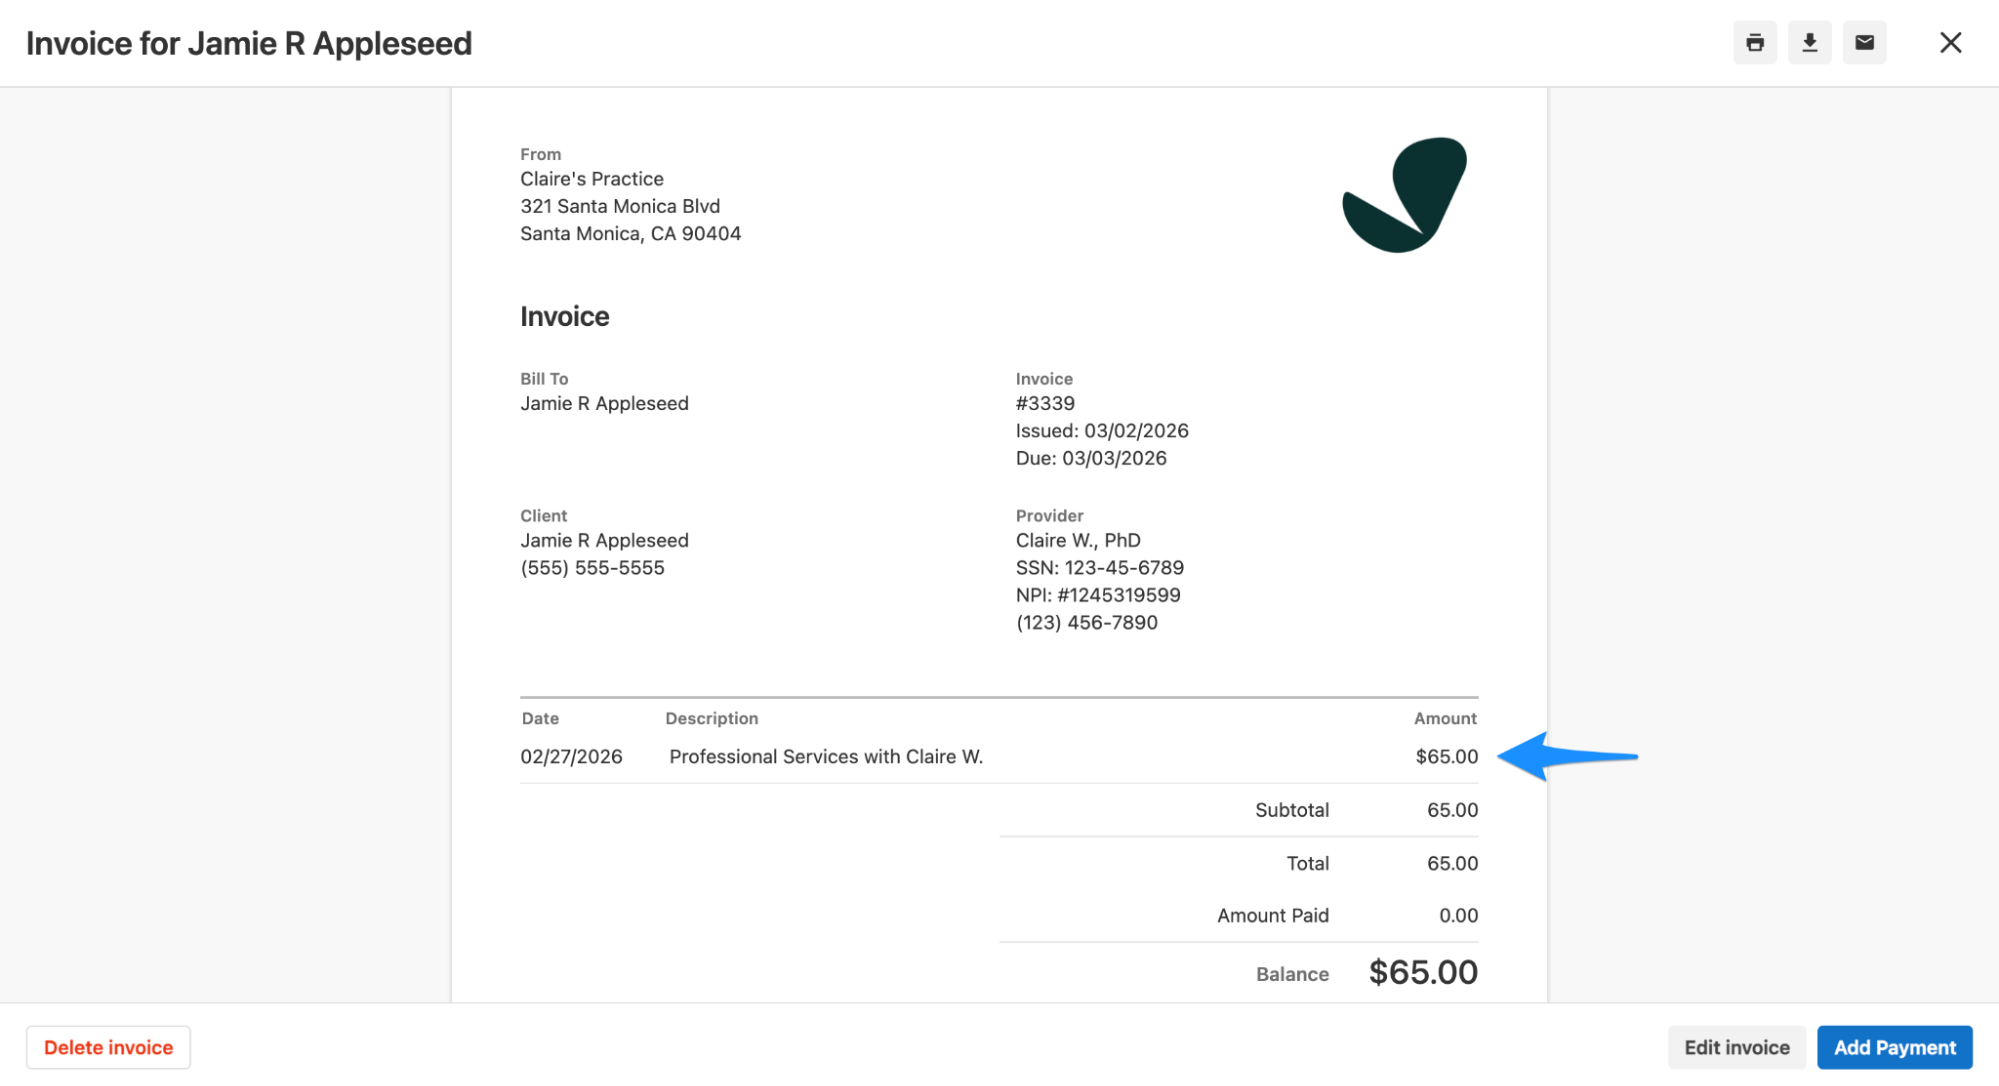This screenshot has height=1086, width=1999.
Task: Open the Edit invoice button
Action: pos(1737,1047)
